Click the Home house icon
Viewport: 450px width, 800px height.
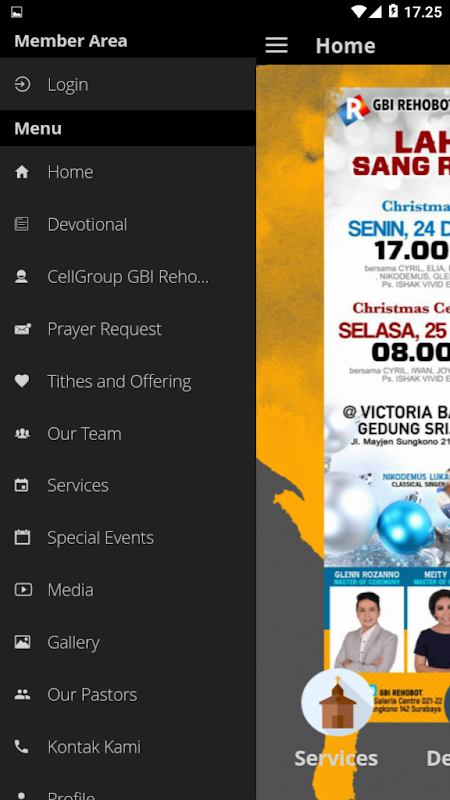(x=22, y=172)
